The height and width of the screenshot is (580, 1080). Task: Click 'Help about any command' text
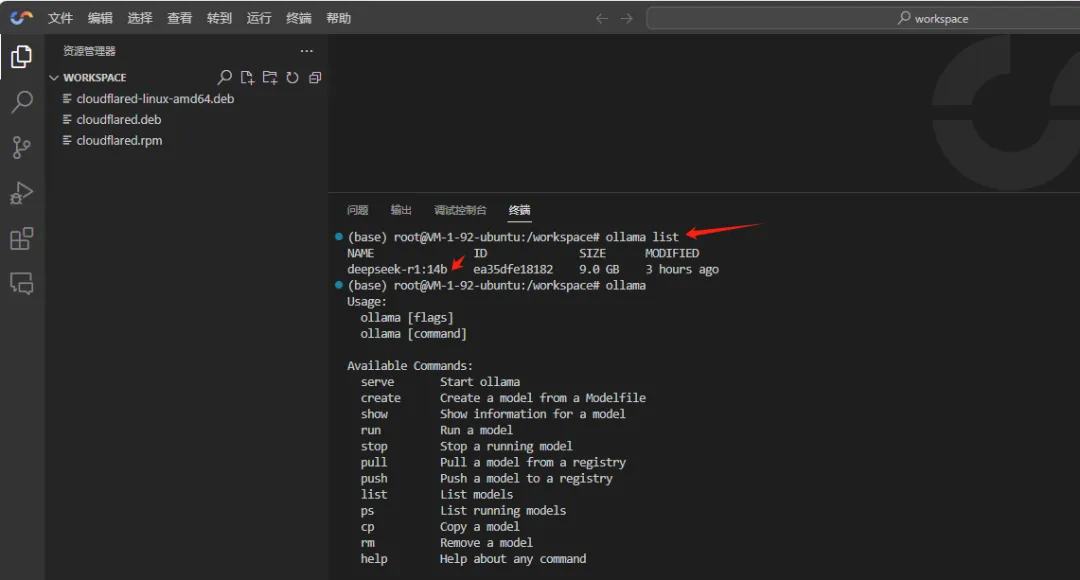513,559
